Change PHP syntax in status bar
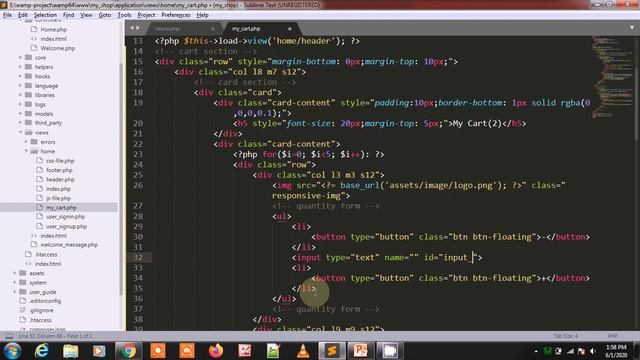Image resolution: width=640 pixels, height=360 pixels. [612, 336]
